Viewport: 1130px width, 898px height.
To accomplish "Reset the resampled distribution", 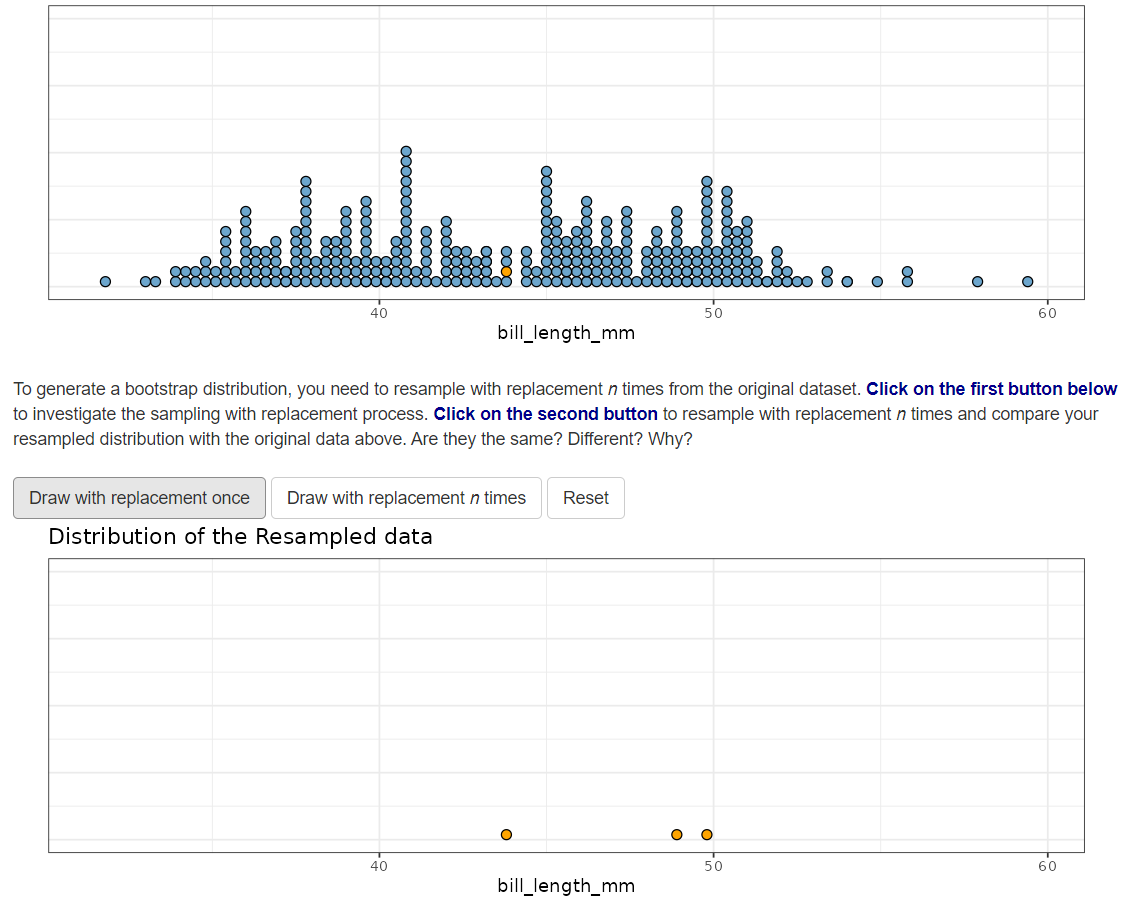I will (x=585, y=498).
